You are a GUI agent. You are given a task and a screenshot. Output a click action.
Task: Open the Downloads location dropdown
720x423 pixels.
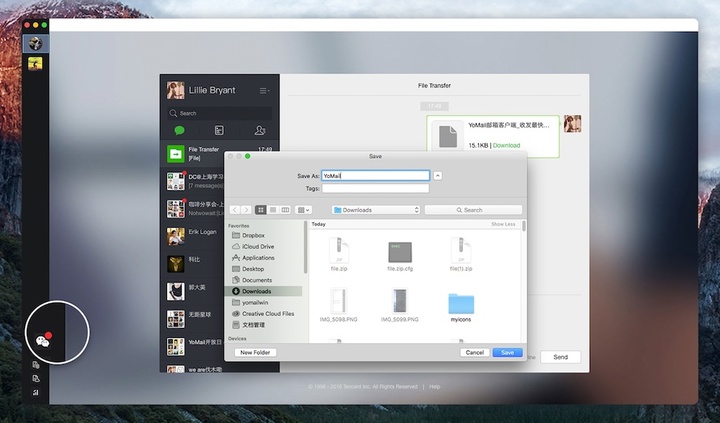[374, 210]
